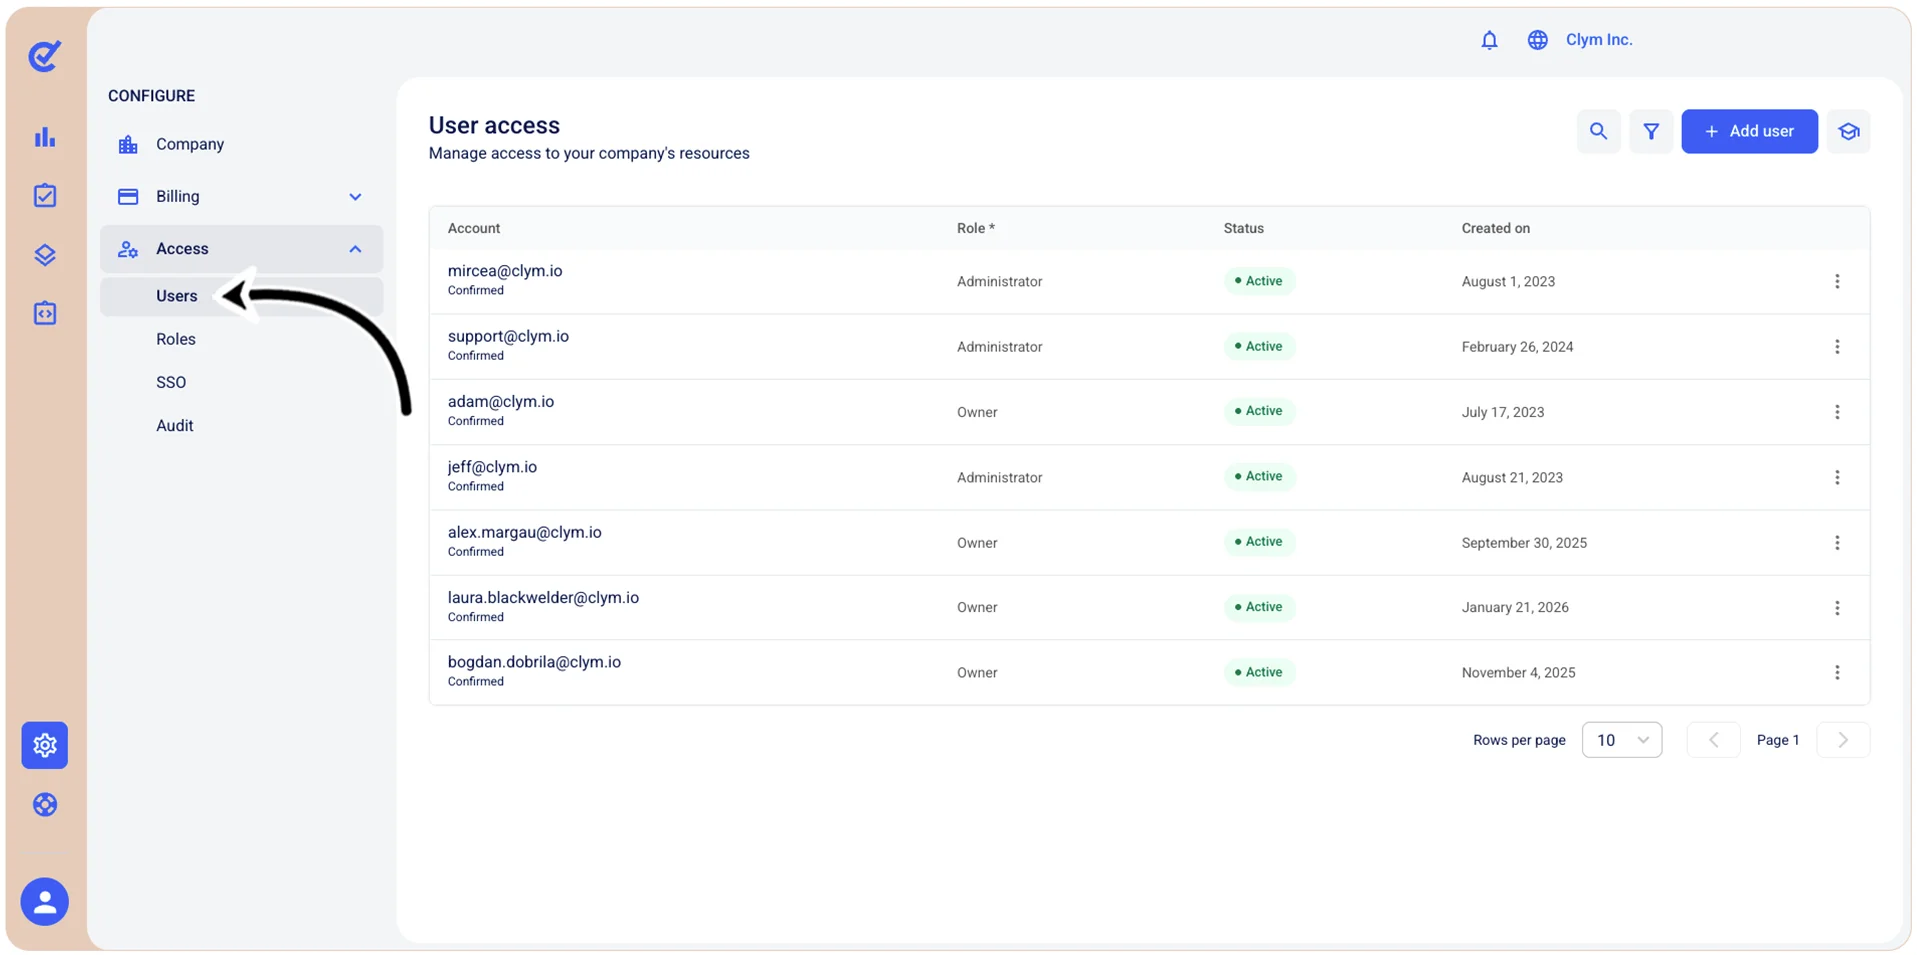
Task: Open the Billing menu item
Action: pyautogui.click(x=241, y=196)
